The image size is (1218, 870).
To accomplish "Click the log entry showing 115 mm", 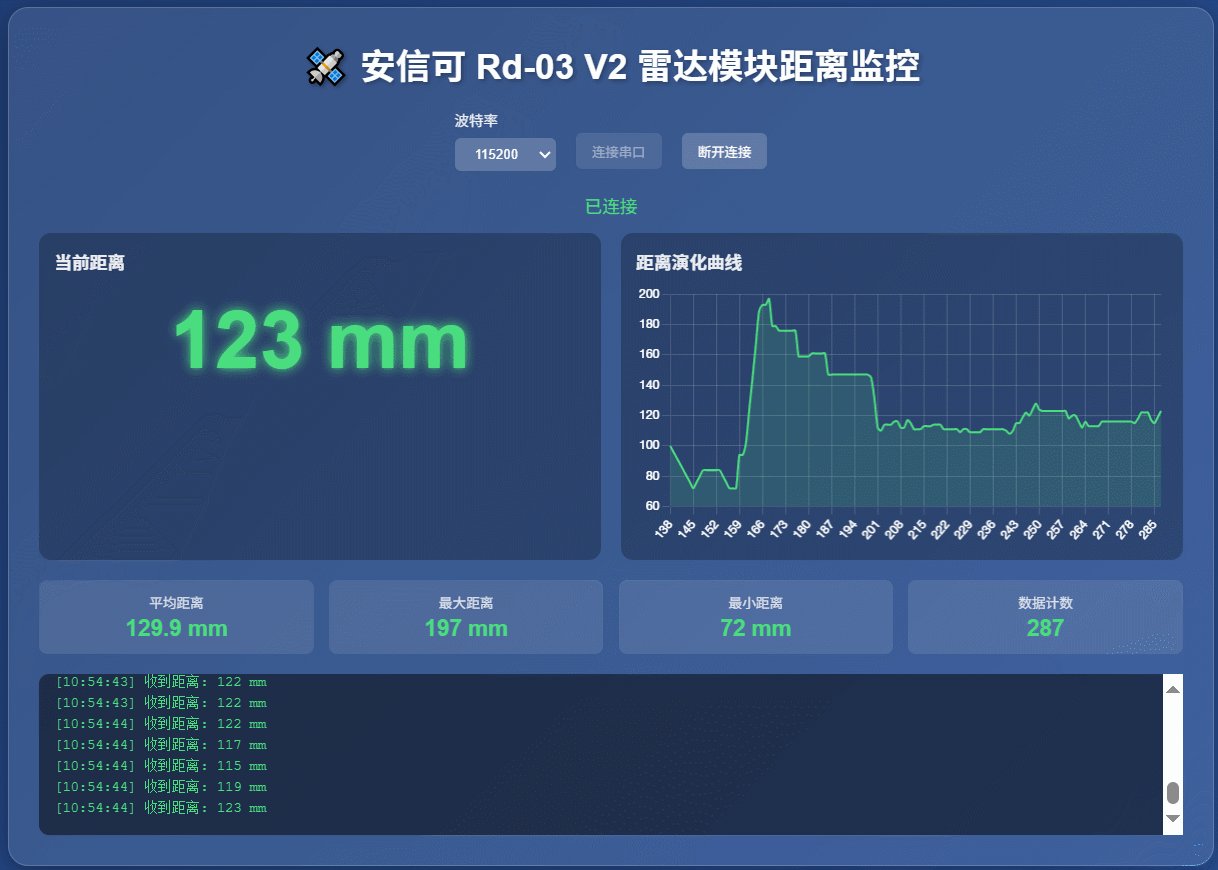I will tap(161, 766).
